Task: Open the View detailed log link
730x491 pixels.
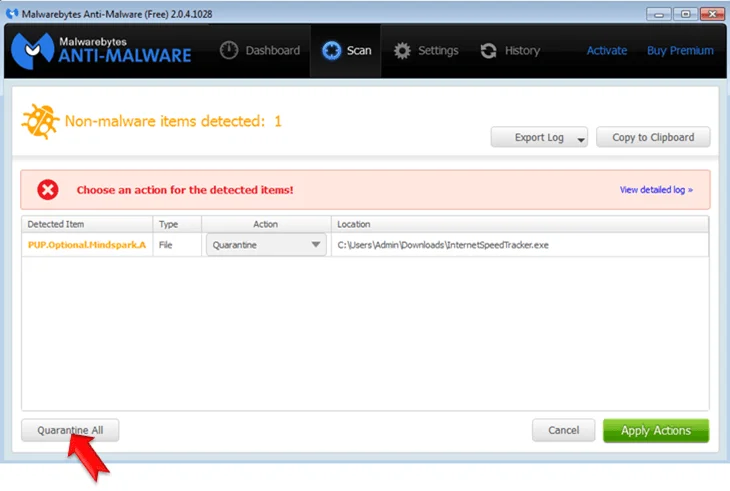Action: 656,190
